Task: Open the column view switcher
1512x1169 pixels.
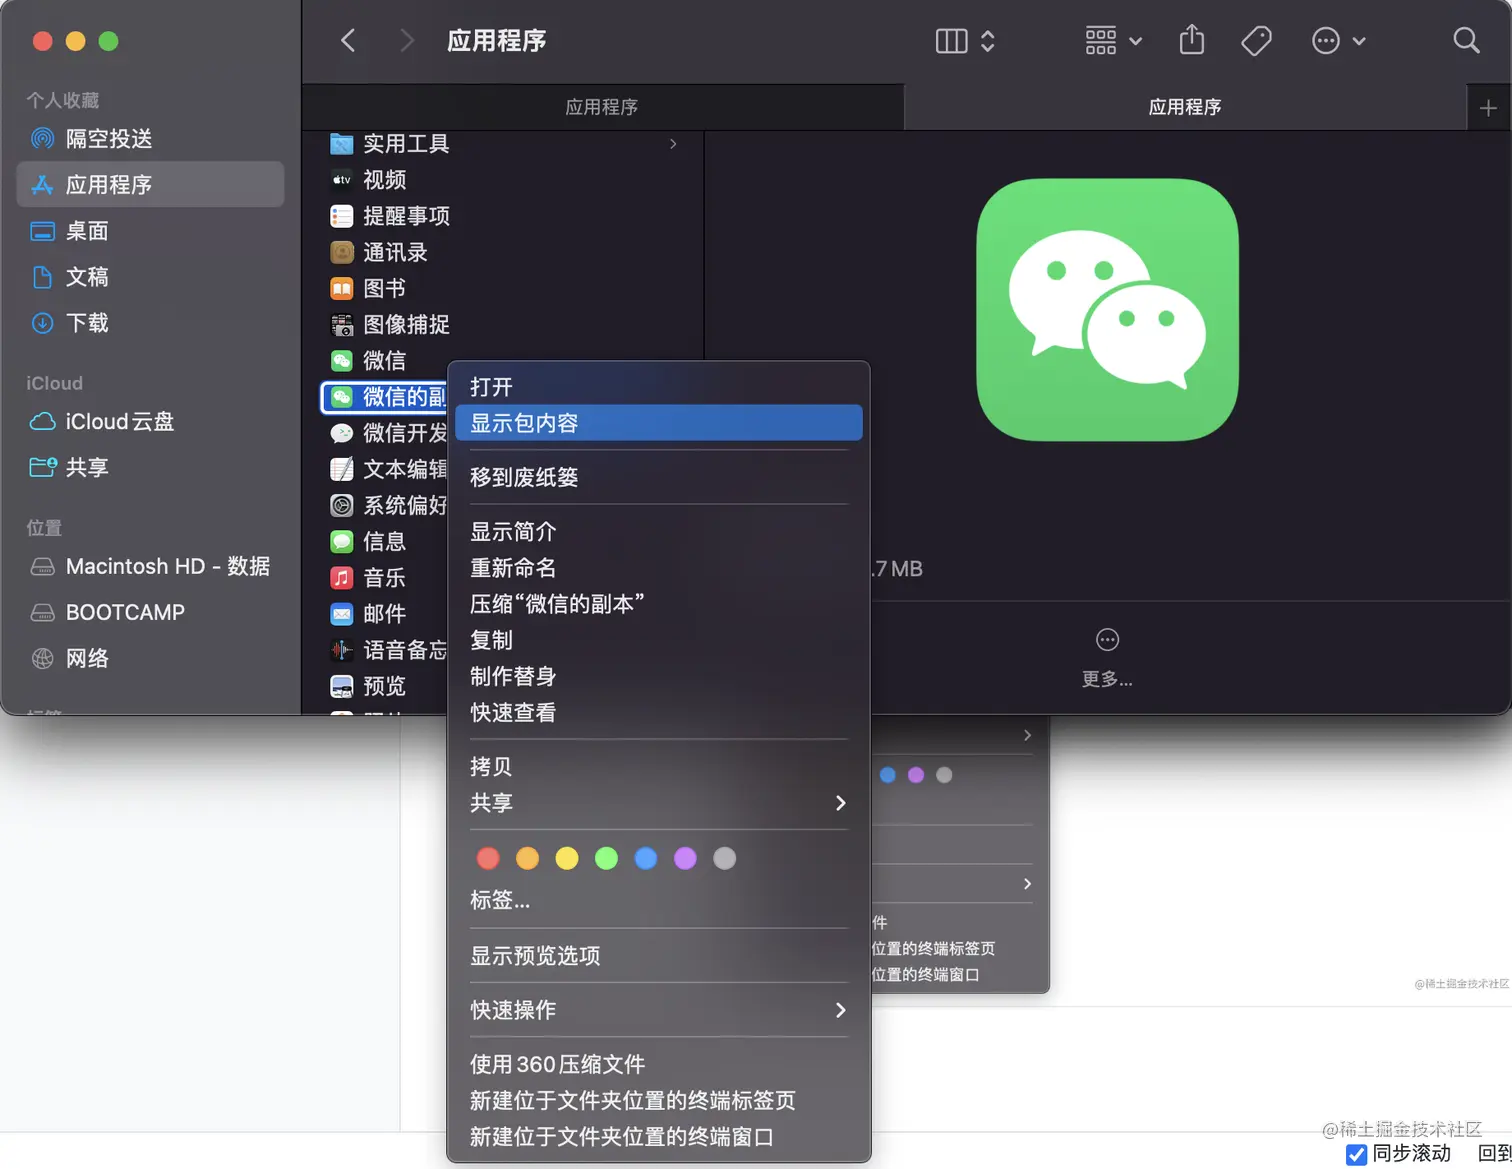Action: coord(965,41)
